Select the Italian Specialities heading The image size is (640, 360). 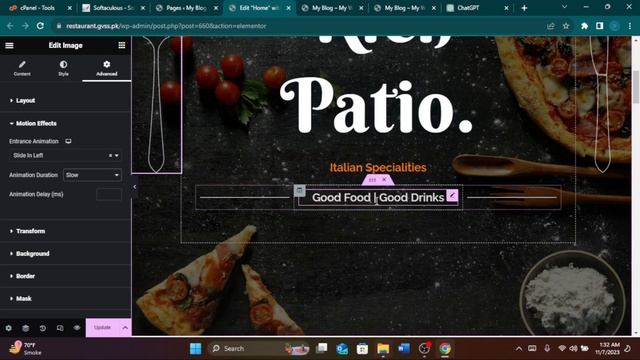(x=378, y=167)
